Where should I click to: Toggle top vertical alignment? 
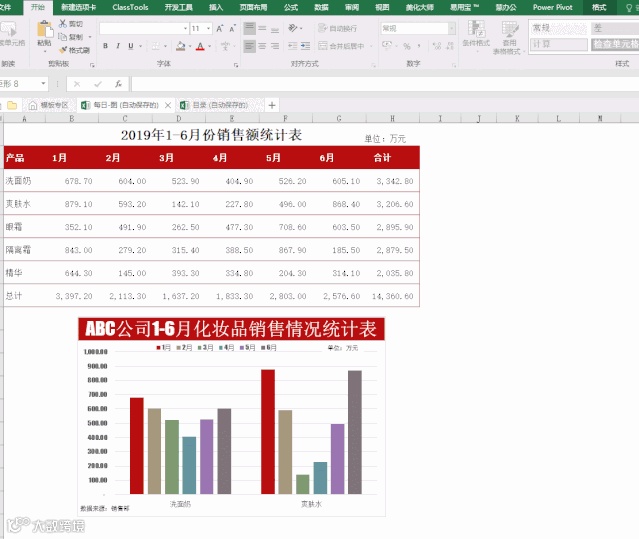249,29
